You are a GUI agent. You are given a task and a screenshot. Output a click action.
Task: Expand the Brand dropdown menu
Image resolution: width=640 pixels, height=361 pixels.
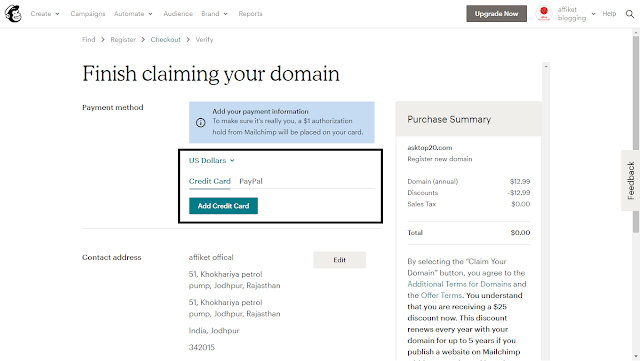tap(214, 14)
